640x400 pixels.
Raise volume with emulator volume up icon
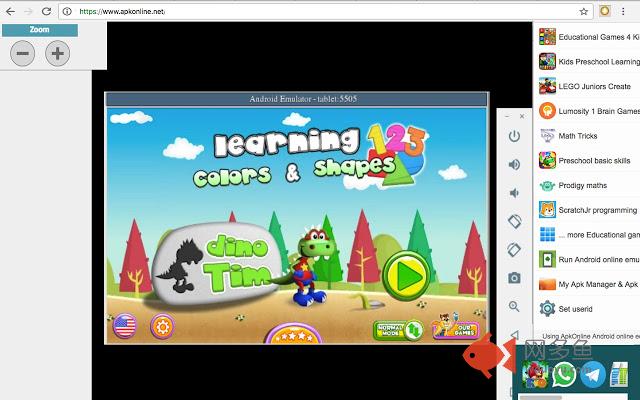(514, 164)
